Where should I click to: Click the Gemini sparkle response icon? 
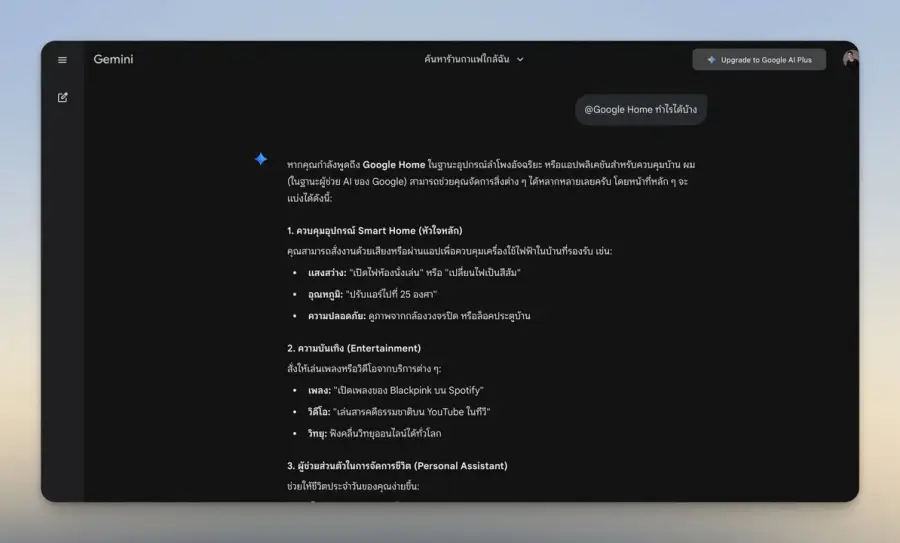pos(261,159)
